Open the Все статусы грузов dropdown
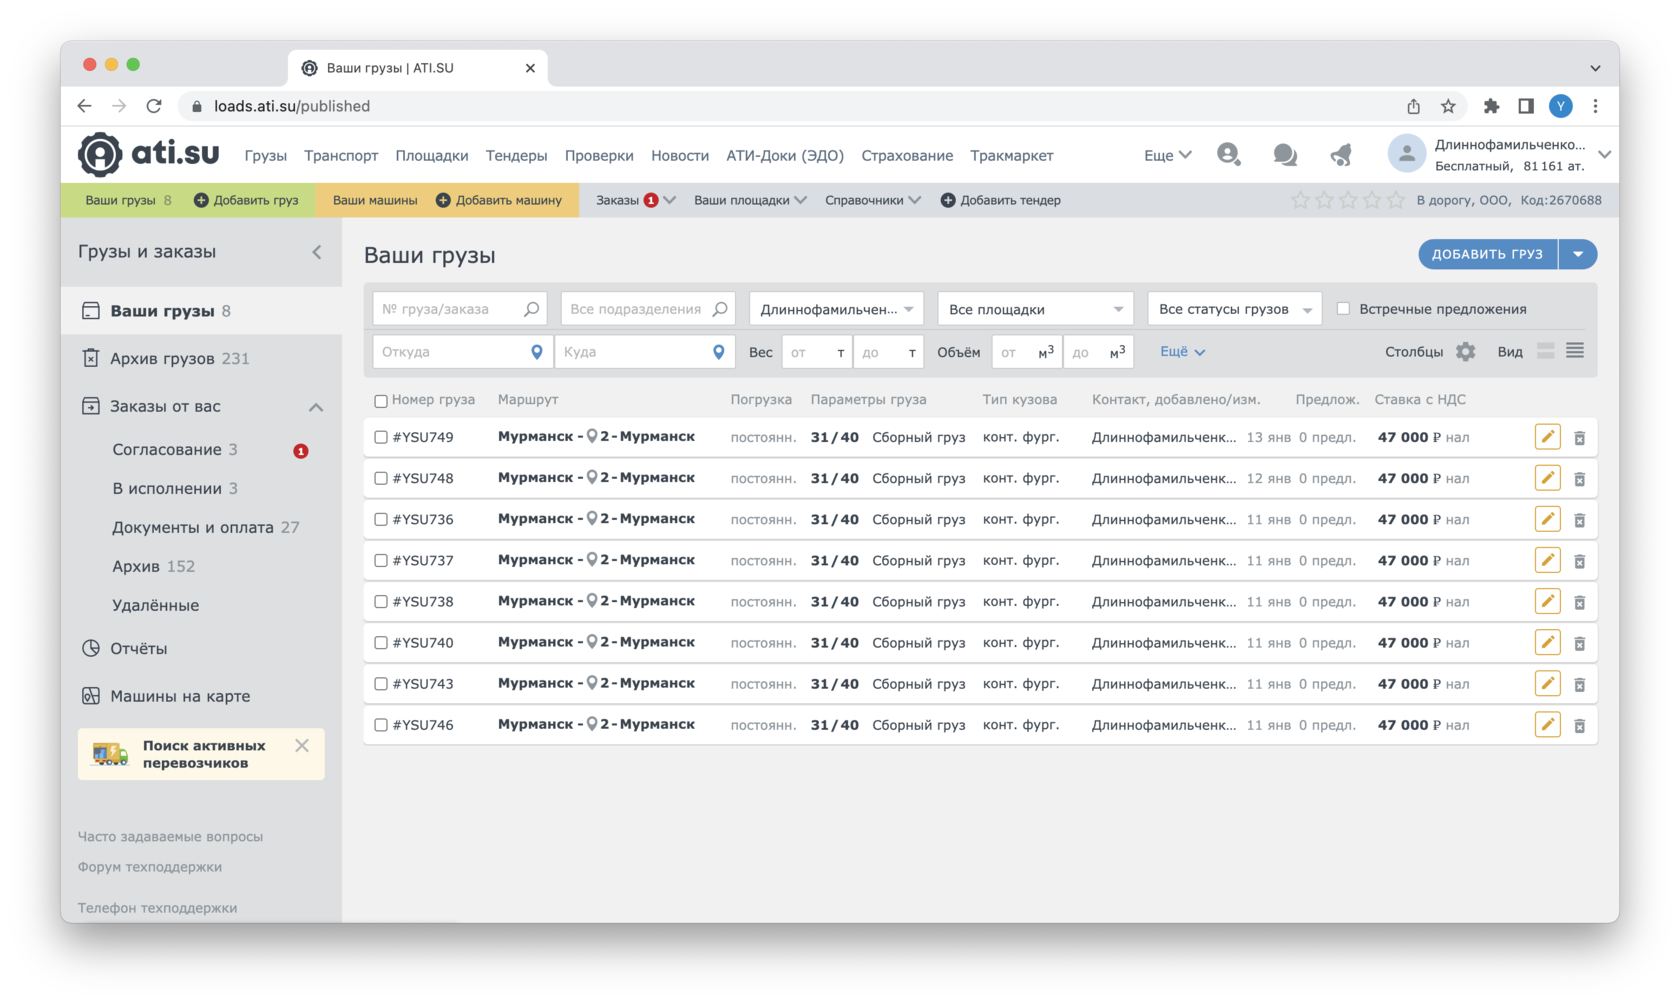This screenshot has width=1680, height=1003. (1234, 309)
